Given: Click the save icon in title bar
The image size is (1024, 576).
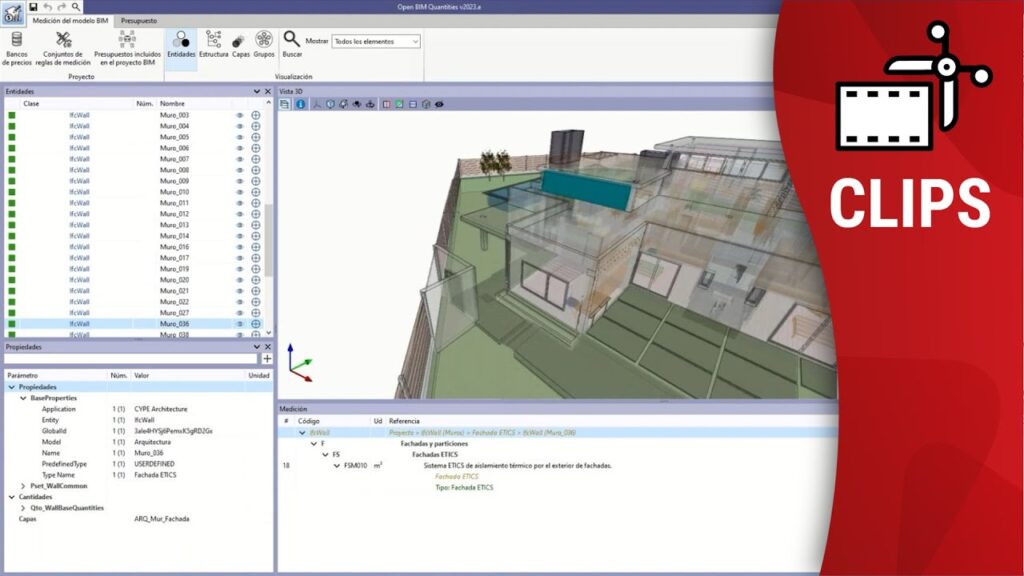Looking at the screenshot, I should click(x=33, y=6).
